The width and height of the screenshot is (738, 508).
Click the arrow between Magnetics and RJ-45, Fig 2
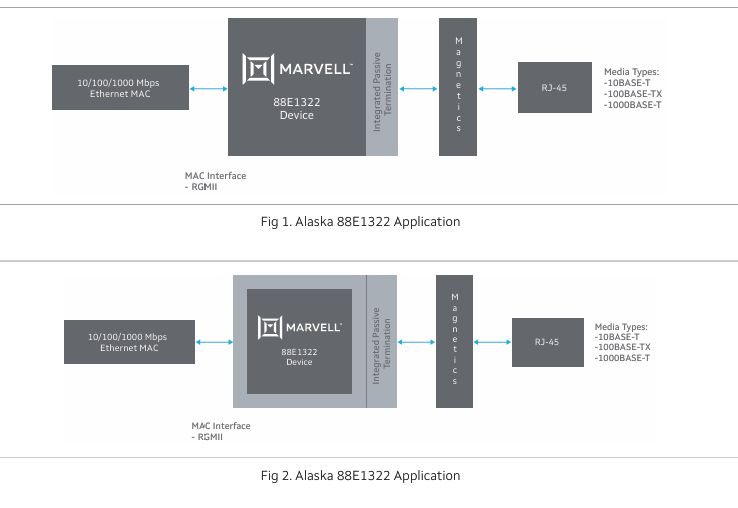click(x=492, y=343)
